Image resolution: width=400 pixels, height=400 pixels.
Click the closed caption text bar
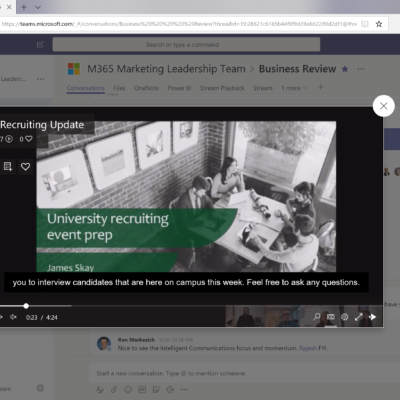(186, 282)
